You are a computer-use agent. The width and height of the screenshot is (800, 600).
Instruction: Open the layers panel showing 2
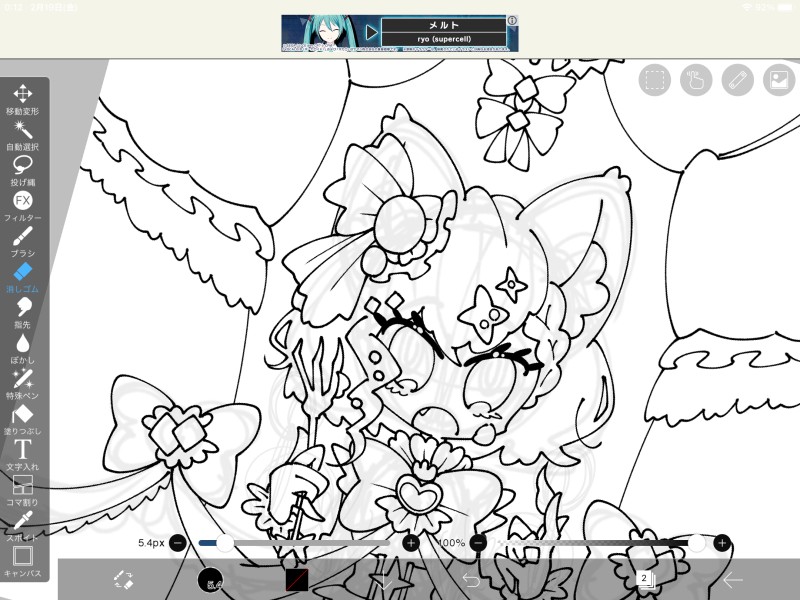pyautogui.click(x=645, y=580)
